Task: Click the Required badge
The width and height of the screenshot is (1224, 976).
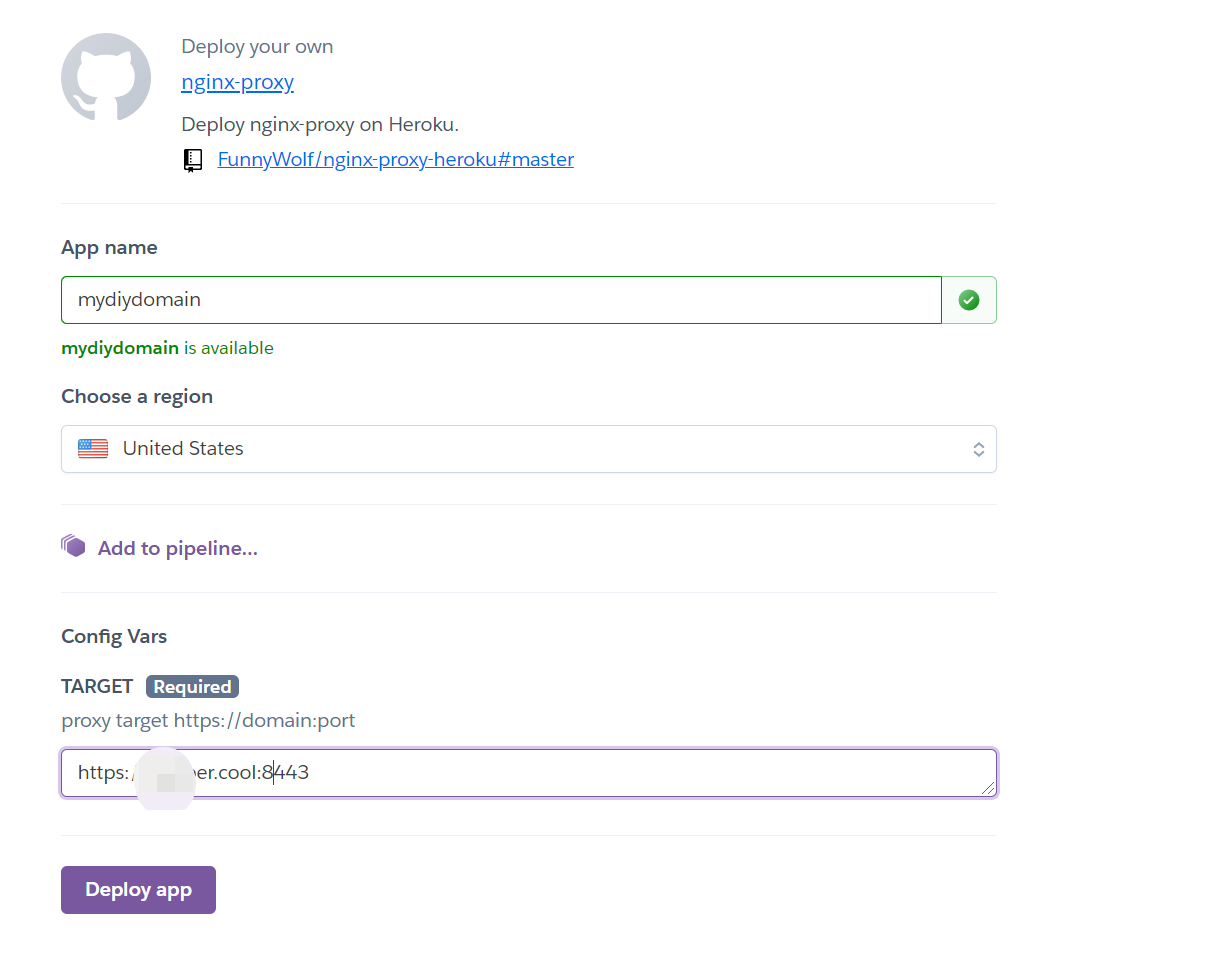Action: coord(192,687)
